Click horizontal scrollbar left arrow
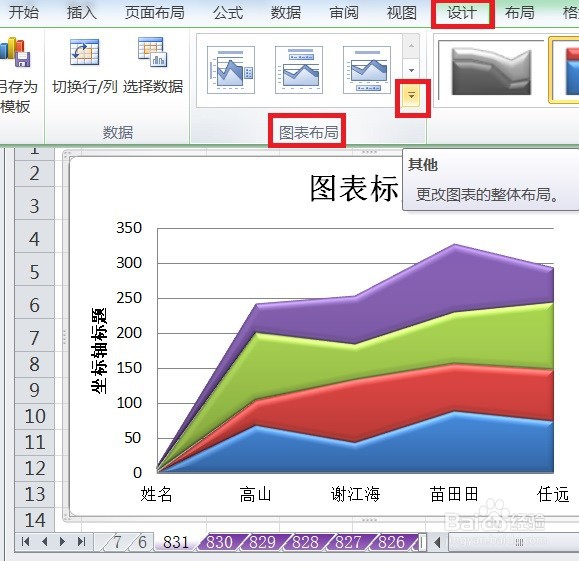 (x=438, y=542)
